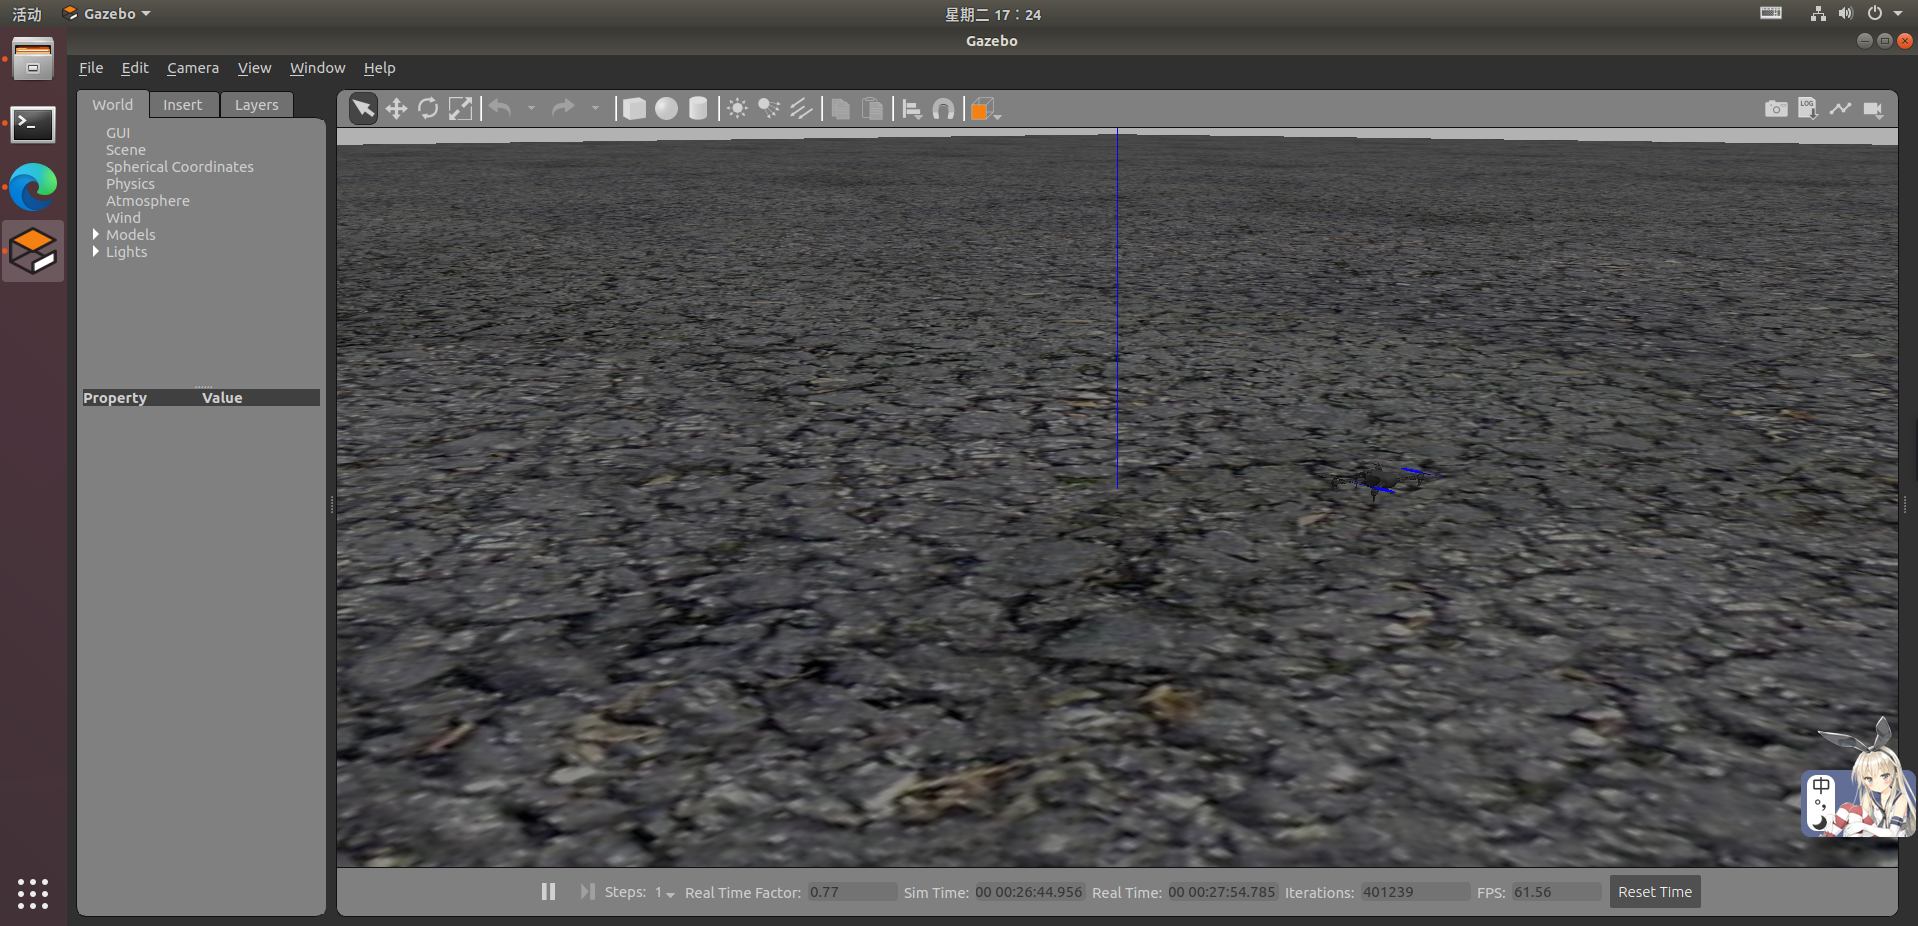Activate the translate mode tool
Screen dimensions: 1918x926
[396, 109]
